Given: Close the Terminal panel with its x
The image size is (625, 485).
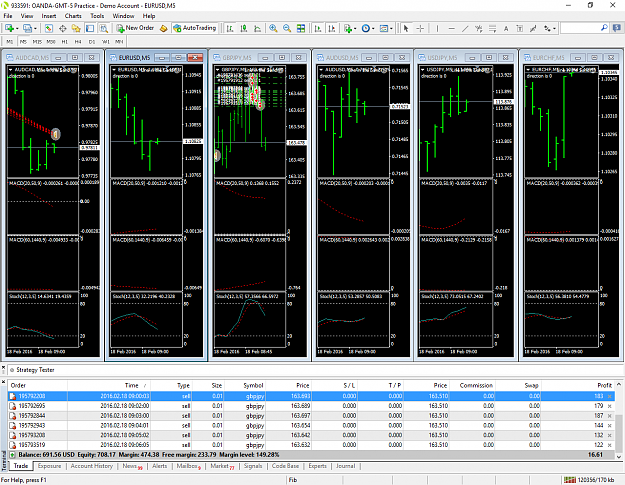Looking at the screenshot, I should click(3, 381).
